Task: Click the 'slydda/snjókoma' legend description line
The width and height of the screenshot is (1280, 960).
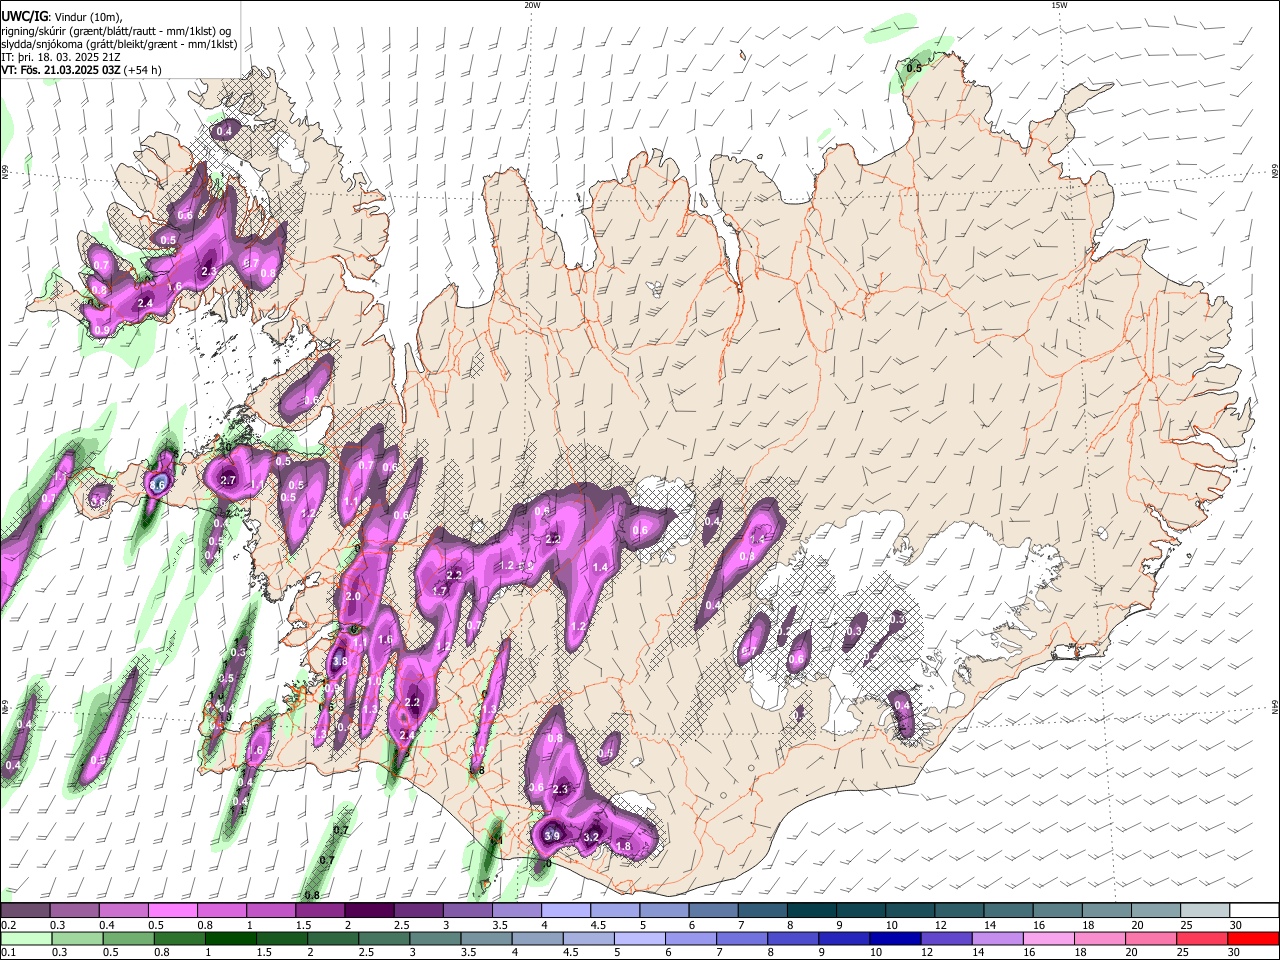Action: [x=119, y=44]
